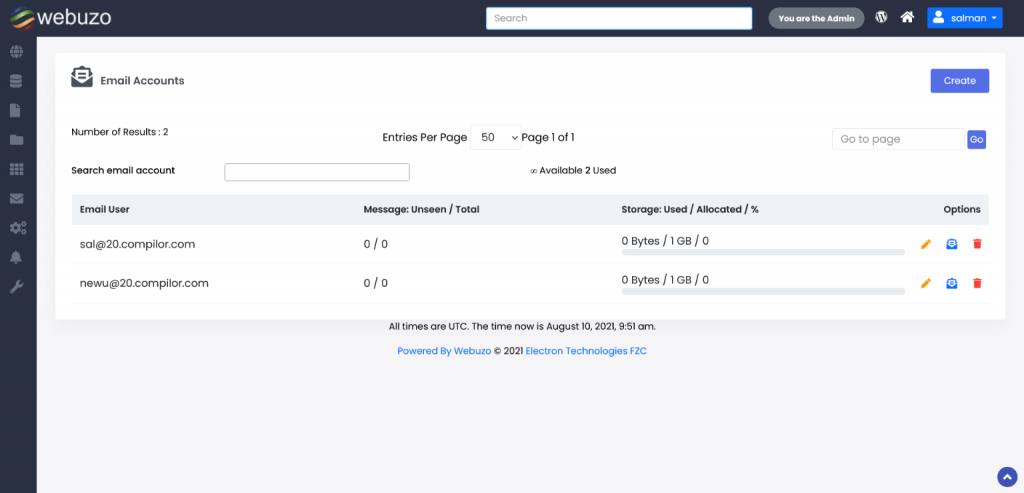Open the database section in sidebar
Image resolution: width=1024 pixels, height=493 pixels.
pos(17,81)
